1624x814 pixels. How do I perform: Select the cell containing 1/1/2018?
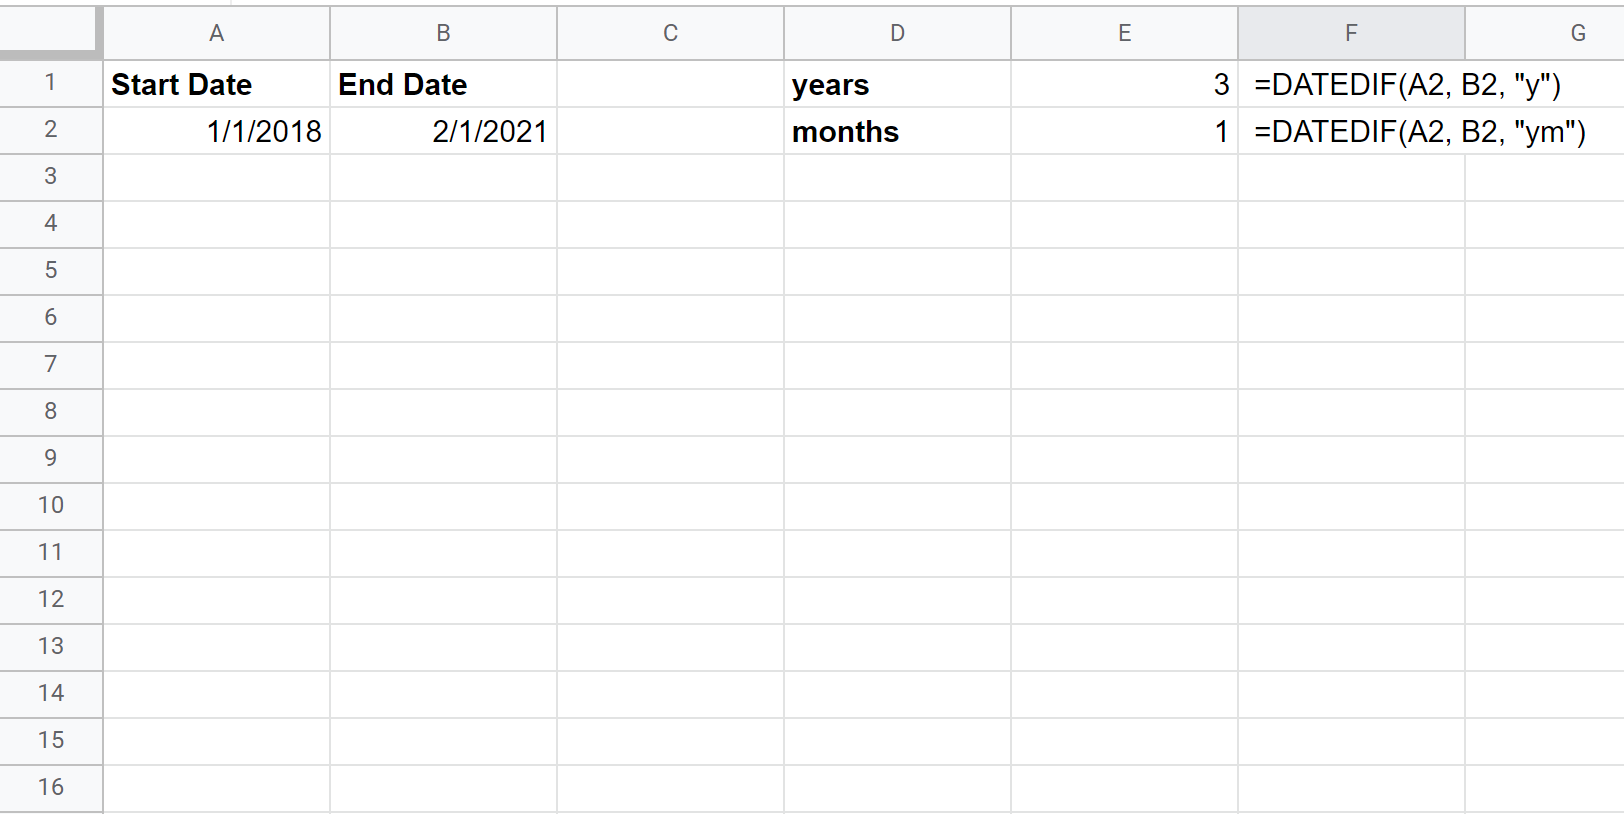click(216, 131)
